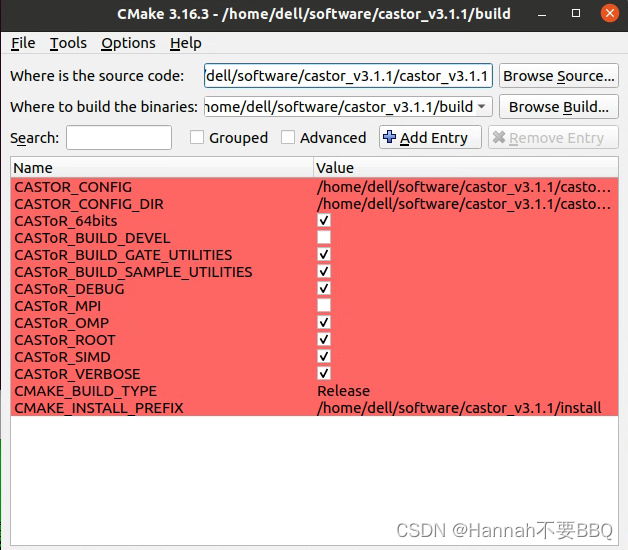Click Browse Build button
This screenshot has height=550, width=628.
click(x=559, y=107)
